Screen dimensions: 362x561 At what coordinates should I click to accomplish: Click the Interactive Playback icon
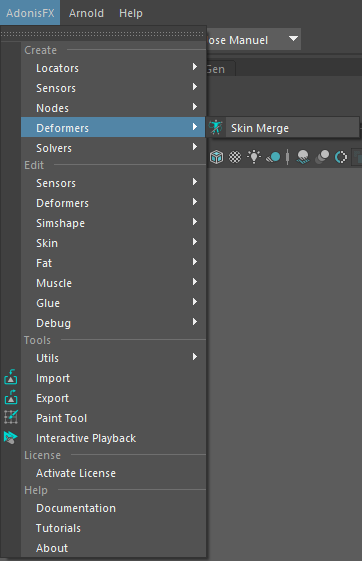coord(11,437)
